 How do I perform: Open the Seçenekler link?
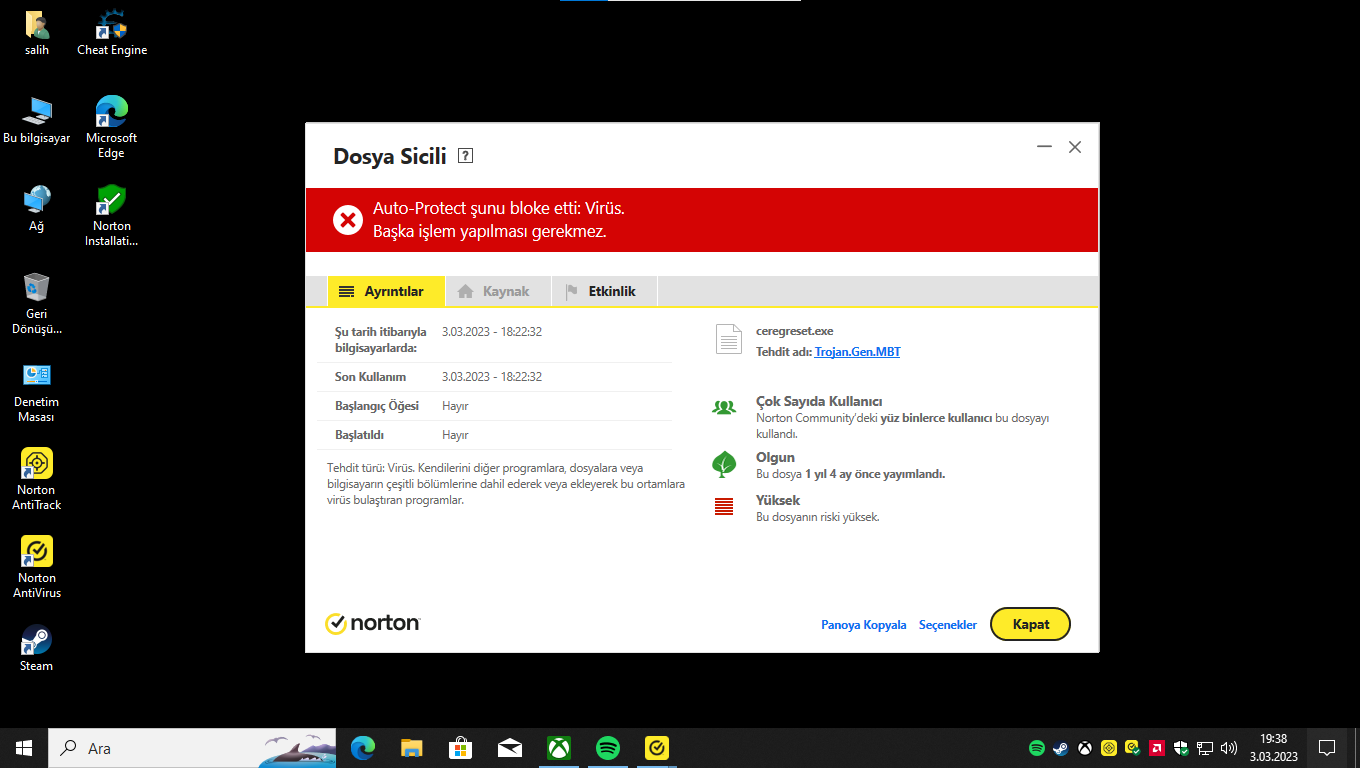pyautogui.click(x=948, y=625)
